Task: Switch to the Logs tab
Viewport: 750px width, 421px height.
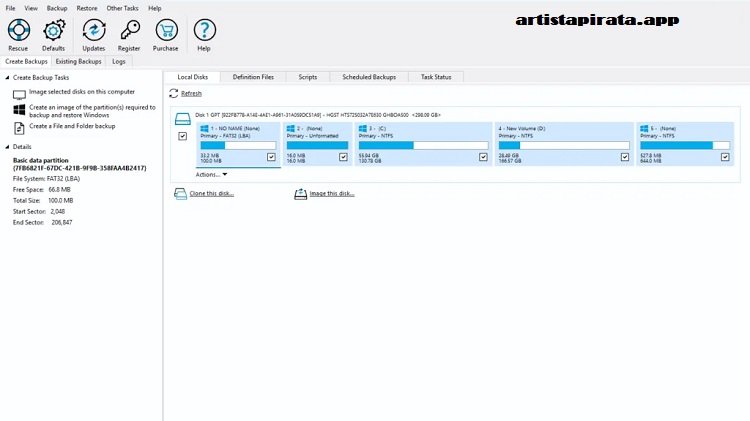Action: pyautogui.click(x=119, y=62)
